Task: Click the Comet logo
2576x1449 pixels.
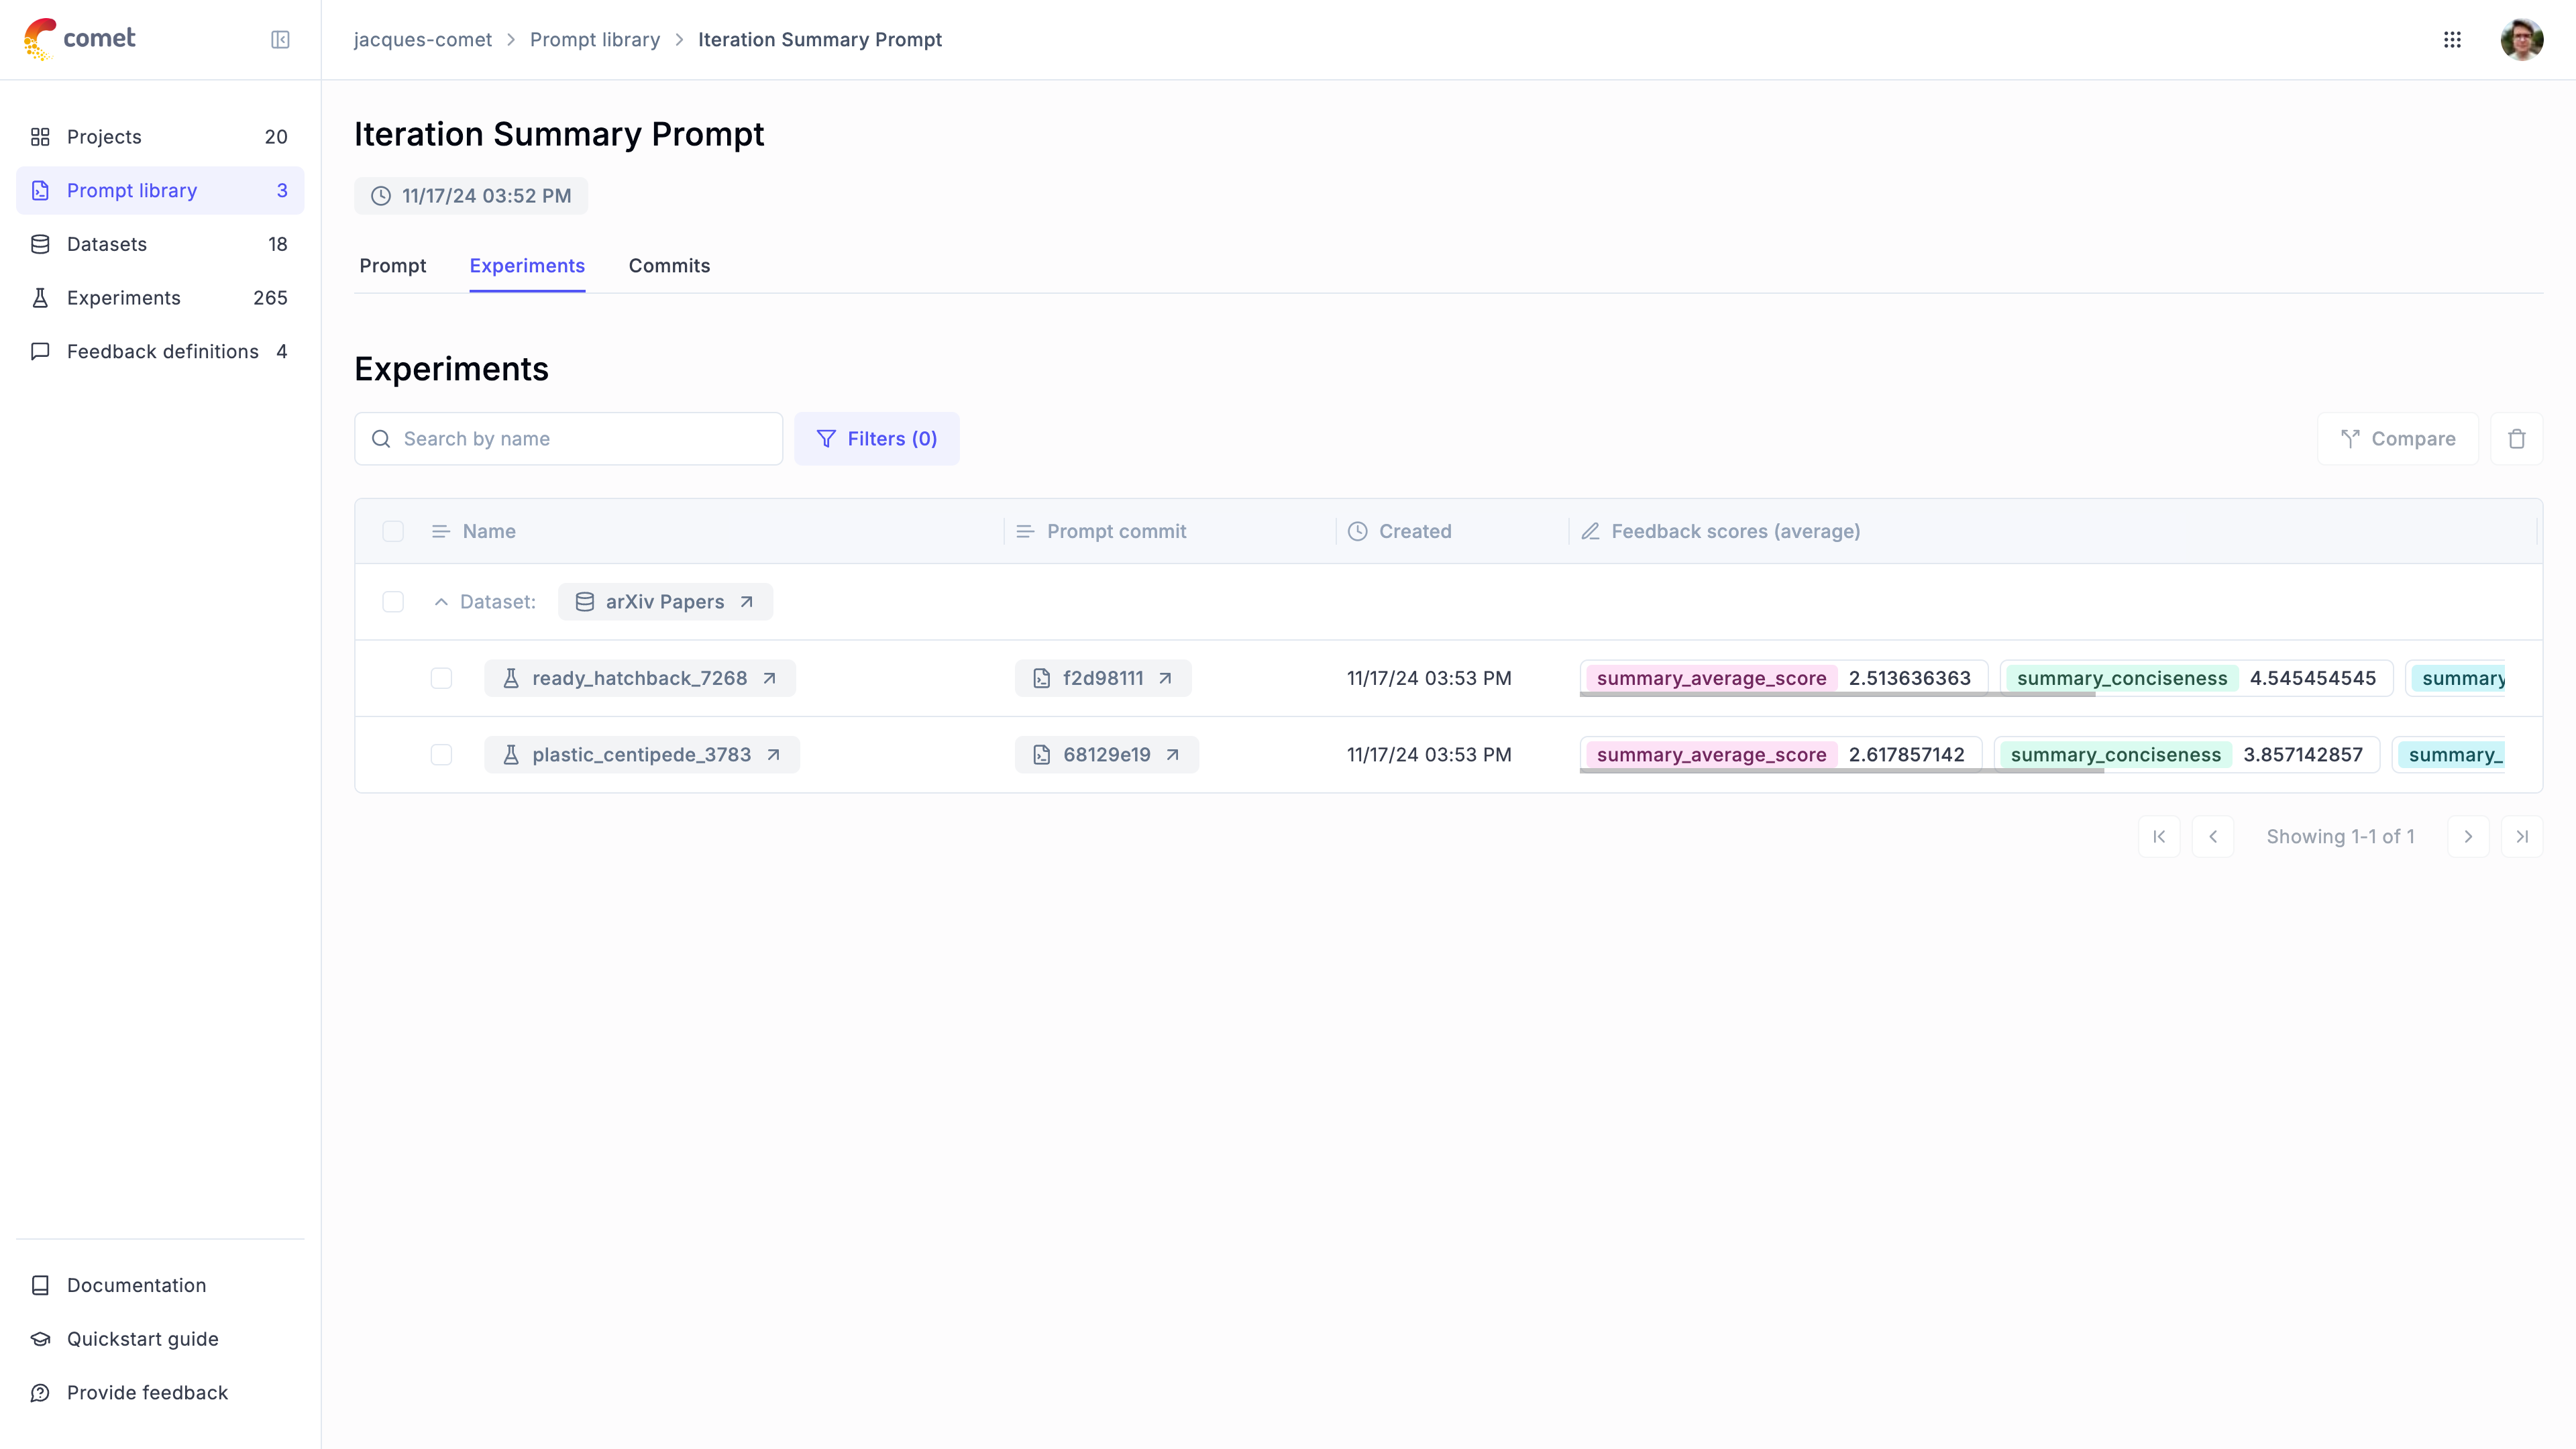Action: [x=79, y=39]
